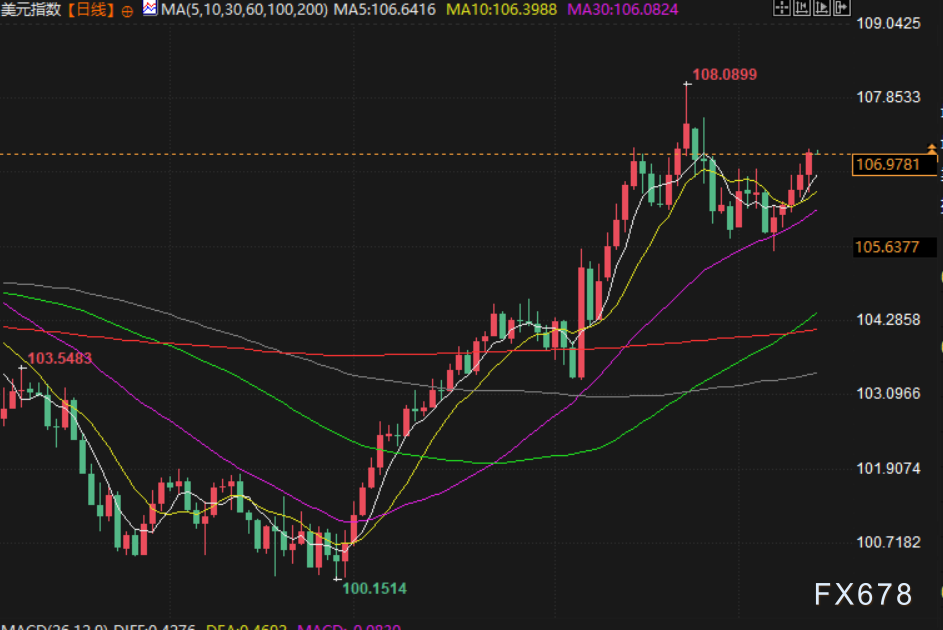Click the MA10:106.3988 readout
This screenshot has height=630, width=943.
pos(502,10)
